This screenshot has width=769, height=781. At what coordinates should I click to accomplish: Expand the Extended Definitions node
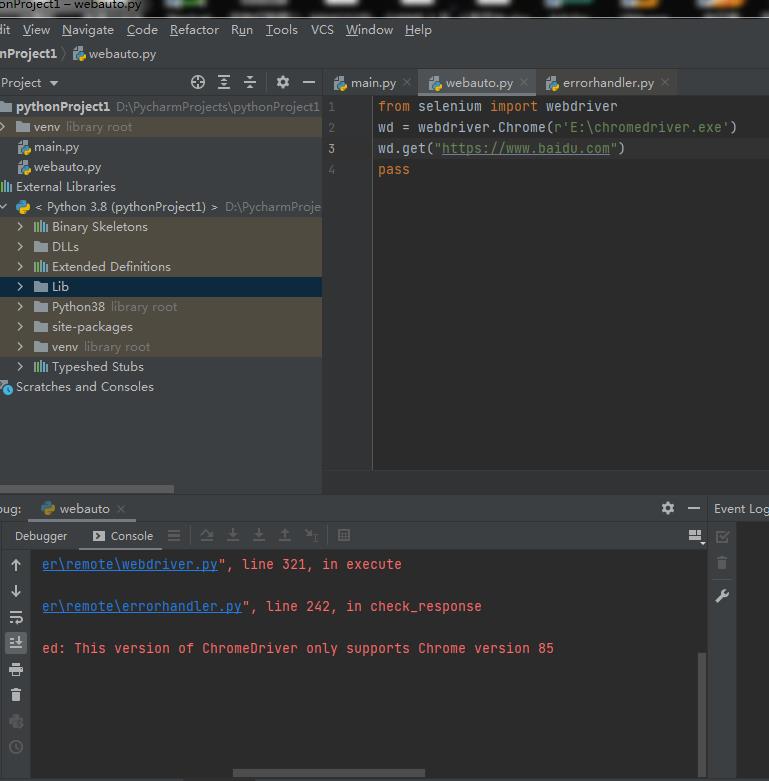tap(20, 266)
